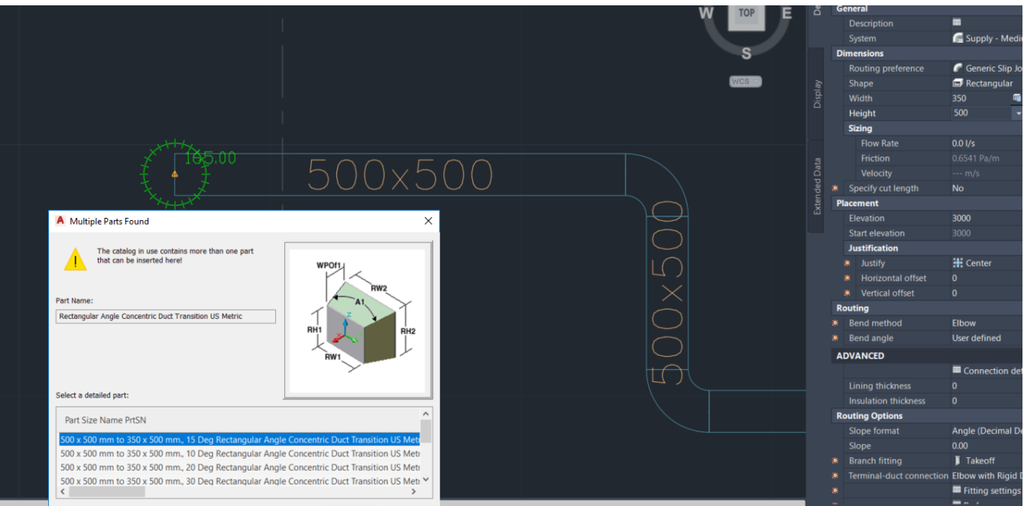Click the Elevation 3000 value field
Viewport: 1024px width, 506px height.
(x=986, y=218)
